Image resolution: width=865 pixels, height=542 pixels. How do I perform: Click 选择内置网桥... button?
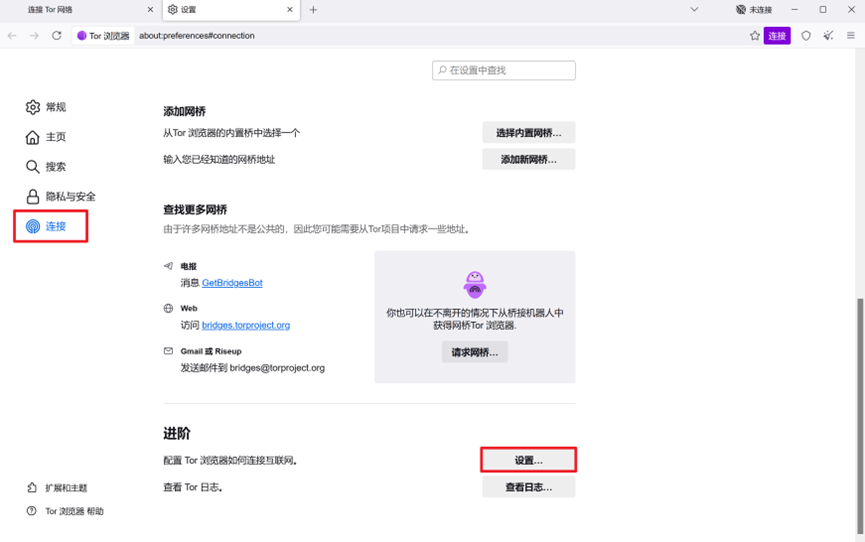pyautogui.click(x=528, y=133)
